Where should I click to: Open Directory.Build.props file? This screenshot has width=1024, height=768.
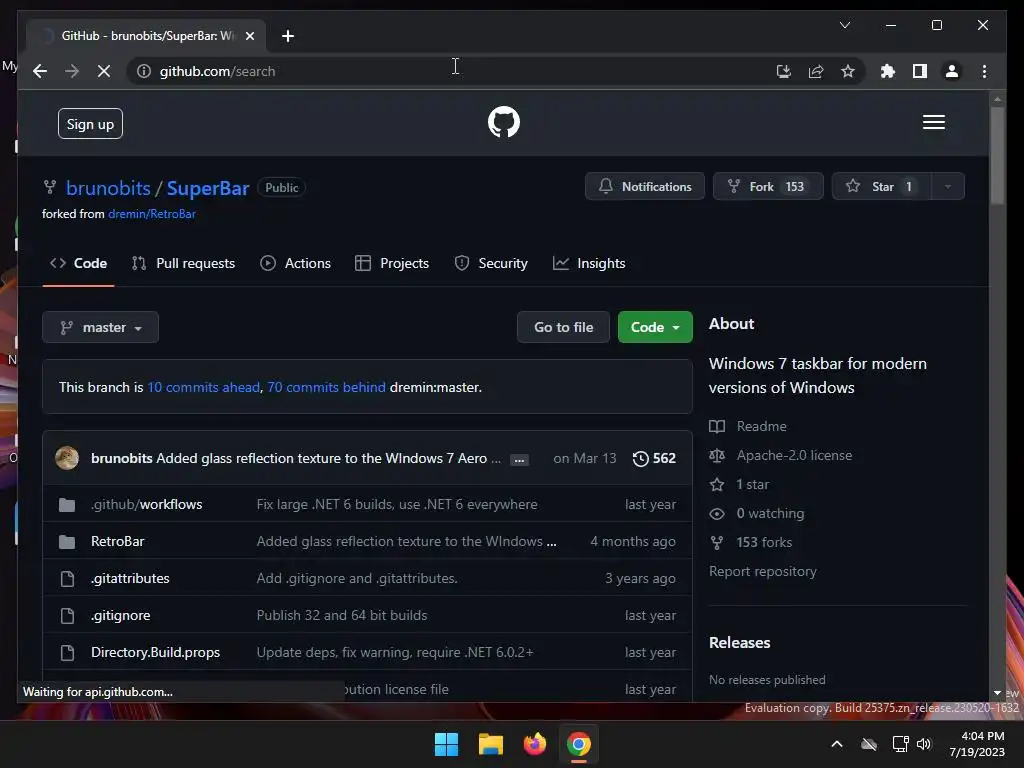(155, 652)
